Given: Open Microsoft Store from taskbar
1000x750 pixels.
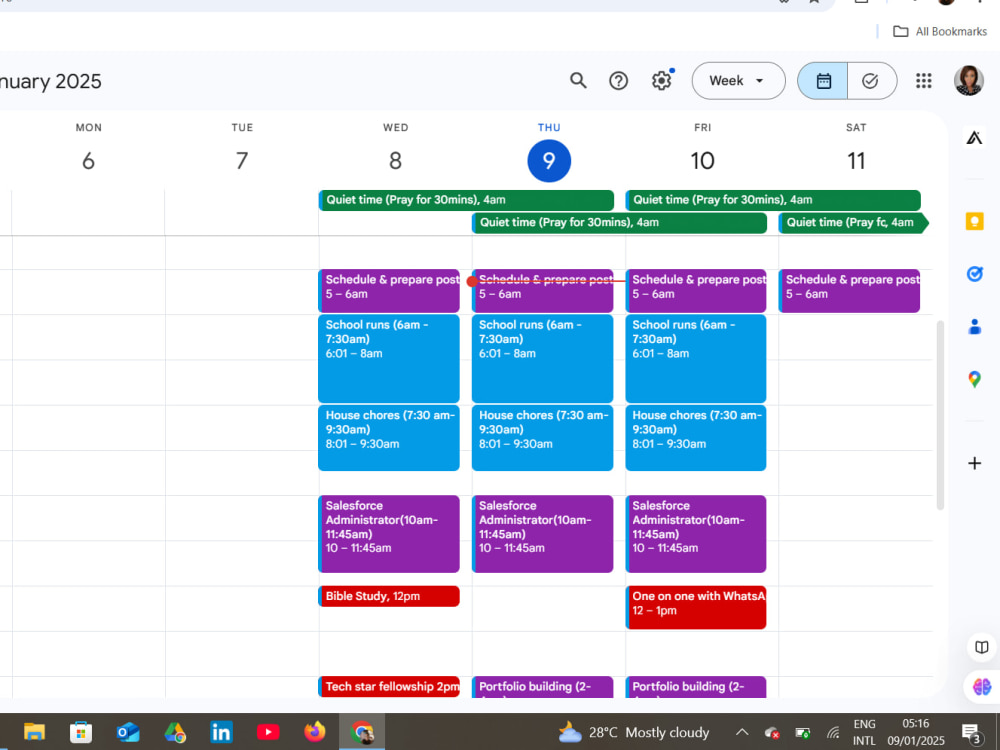Looking at the screenshot, I should tap(81, 732).
